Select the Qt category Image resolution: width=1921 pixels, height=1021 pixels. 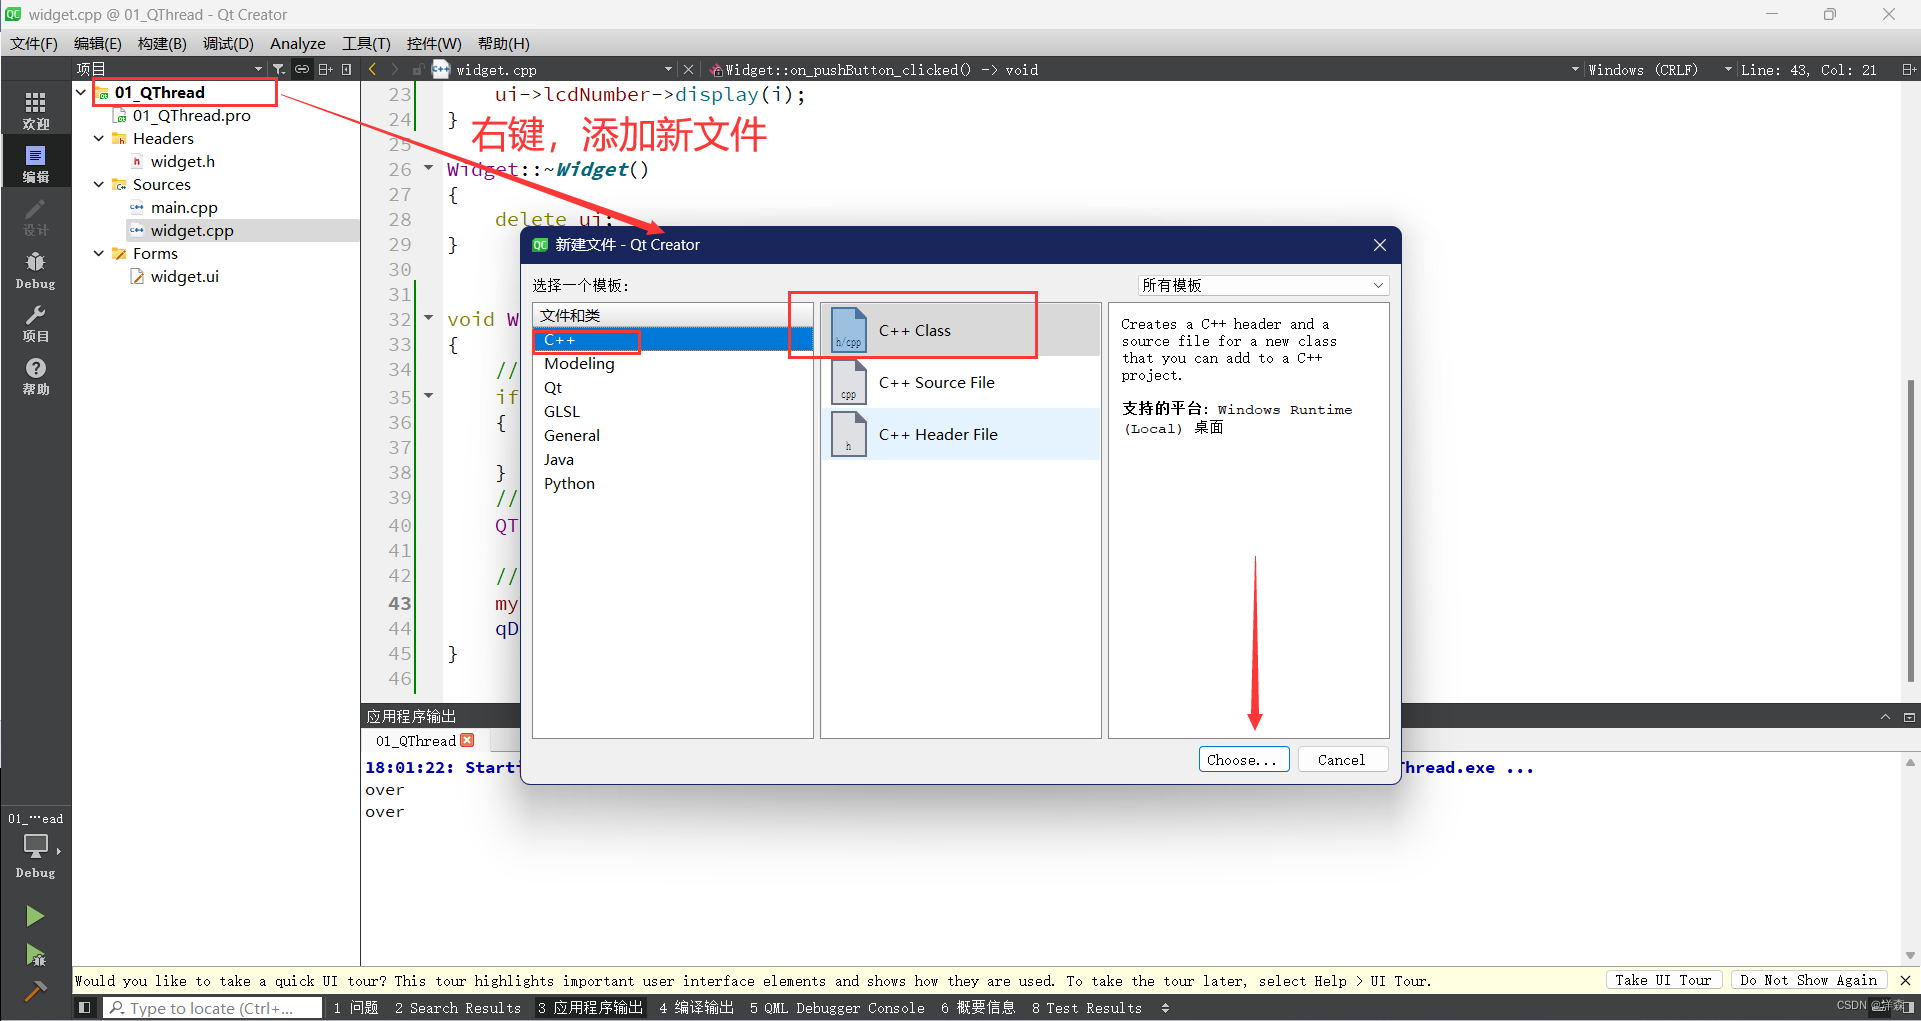coord(673,388)
